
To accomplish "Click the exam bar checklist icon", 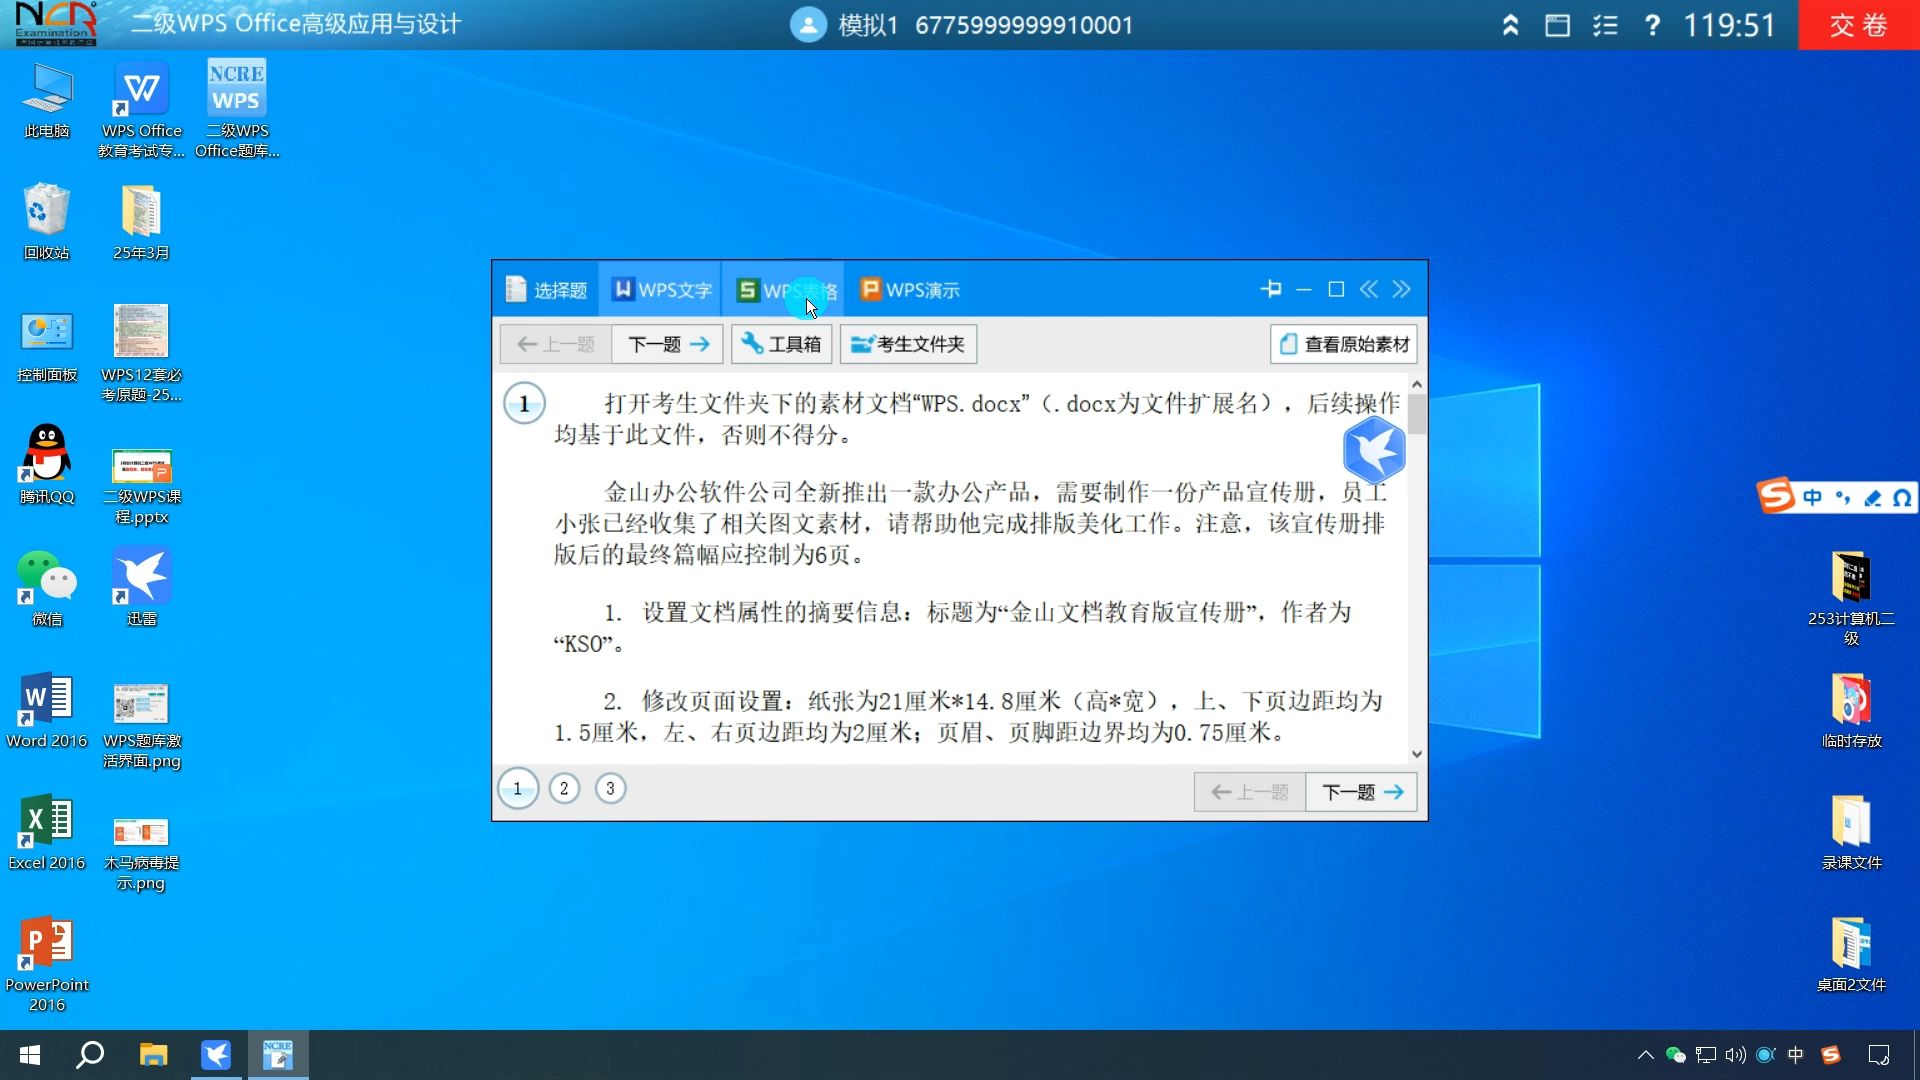I will click(1605, 25).
